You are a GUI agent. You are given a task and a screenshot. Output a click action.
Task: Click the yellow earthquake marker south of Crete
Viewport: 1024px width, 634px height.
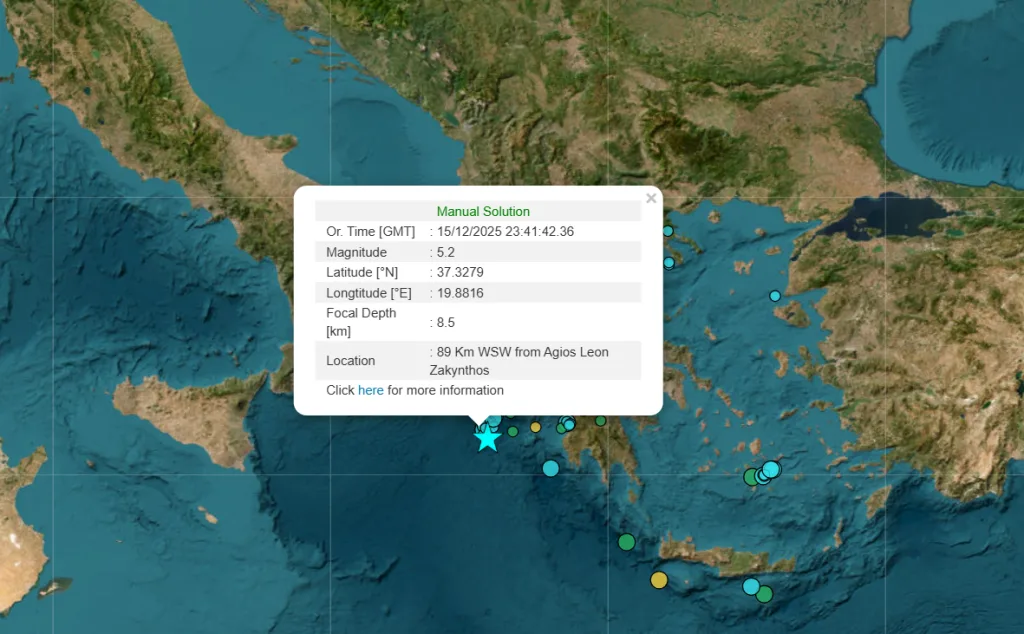(658, 578)
